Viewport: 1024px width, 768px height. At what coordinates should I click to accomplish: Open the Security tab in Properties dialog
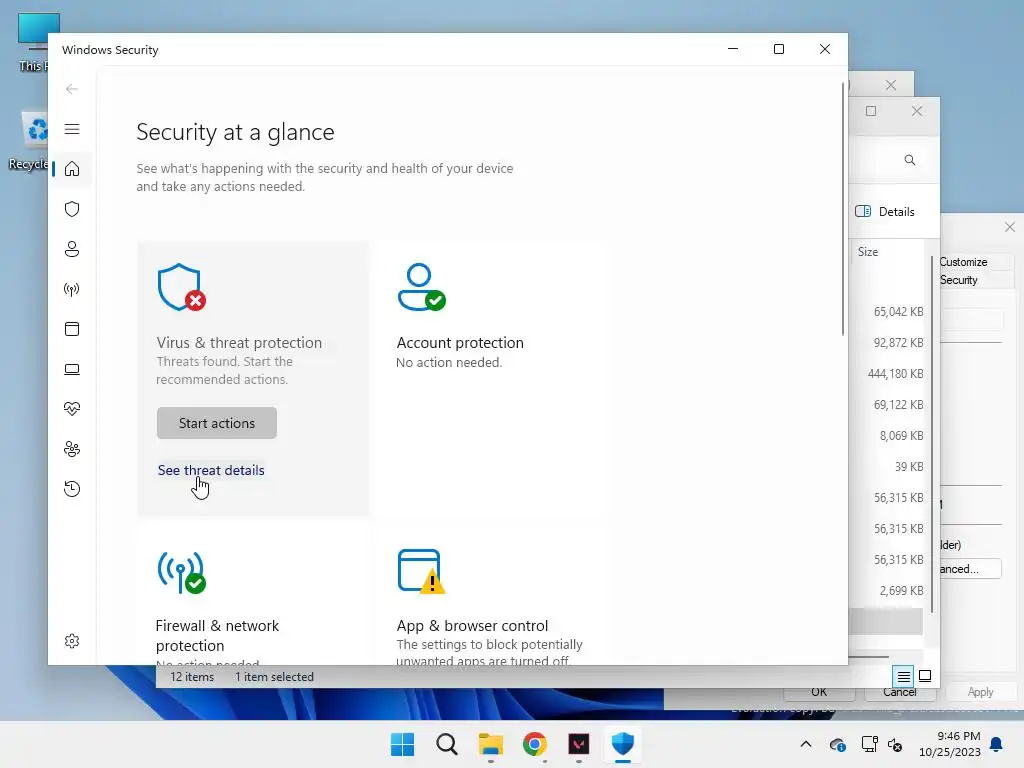coord(959,280)
